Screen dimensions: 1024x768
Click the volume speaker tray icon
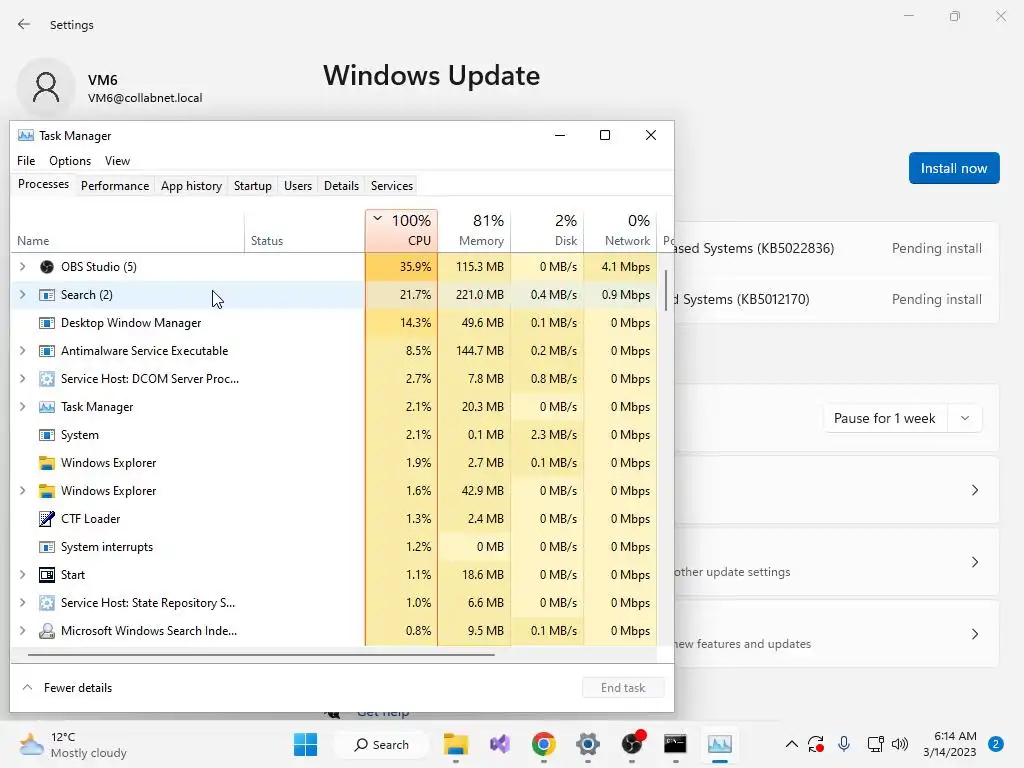pos(900,744)
